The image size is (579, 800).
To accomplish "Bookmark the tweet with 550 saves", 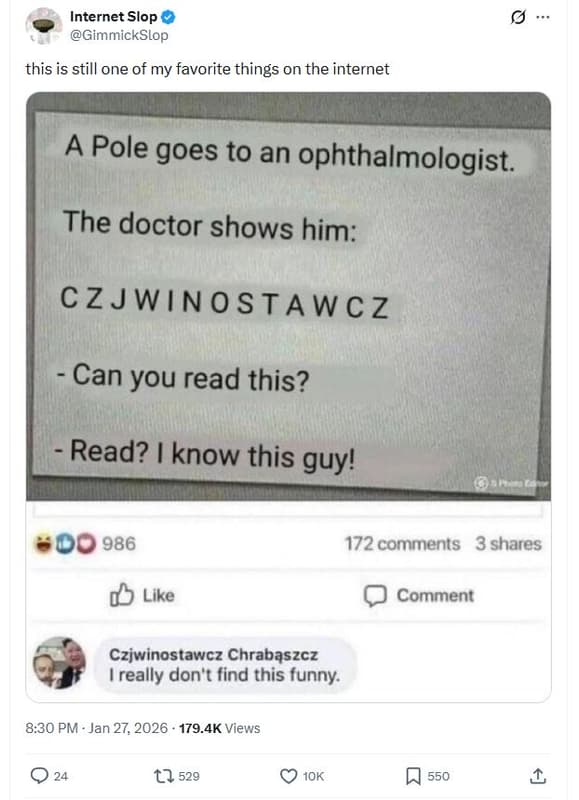I will [427, 776].
